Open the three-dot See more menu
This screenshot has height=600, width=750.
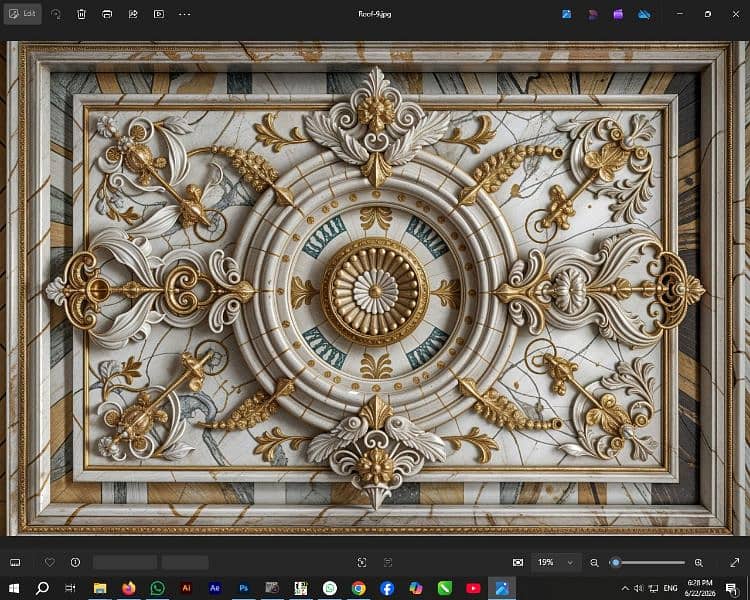(185, 14)
